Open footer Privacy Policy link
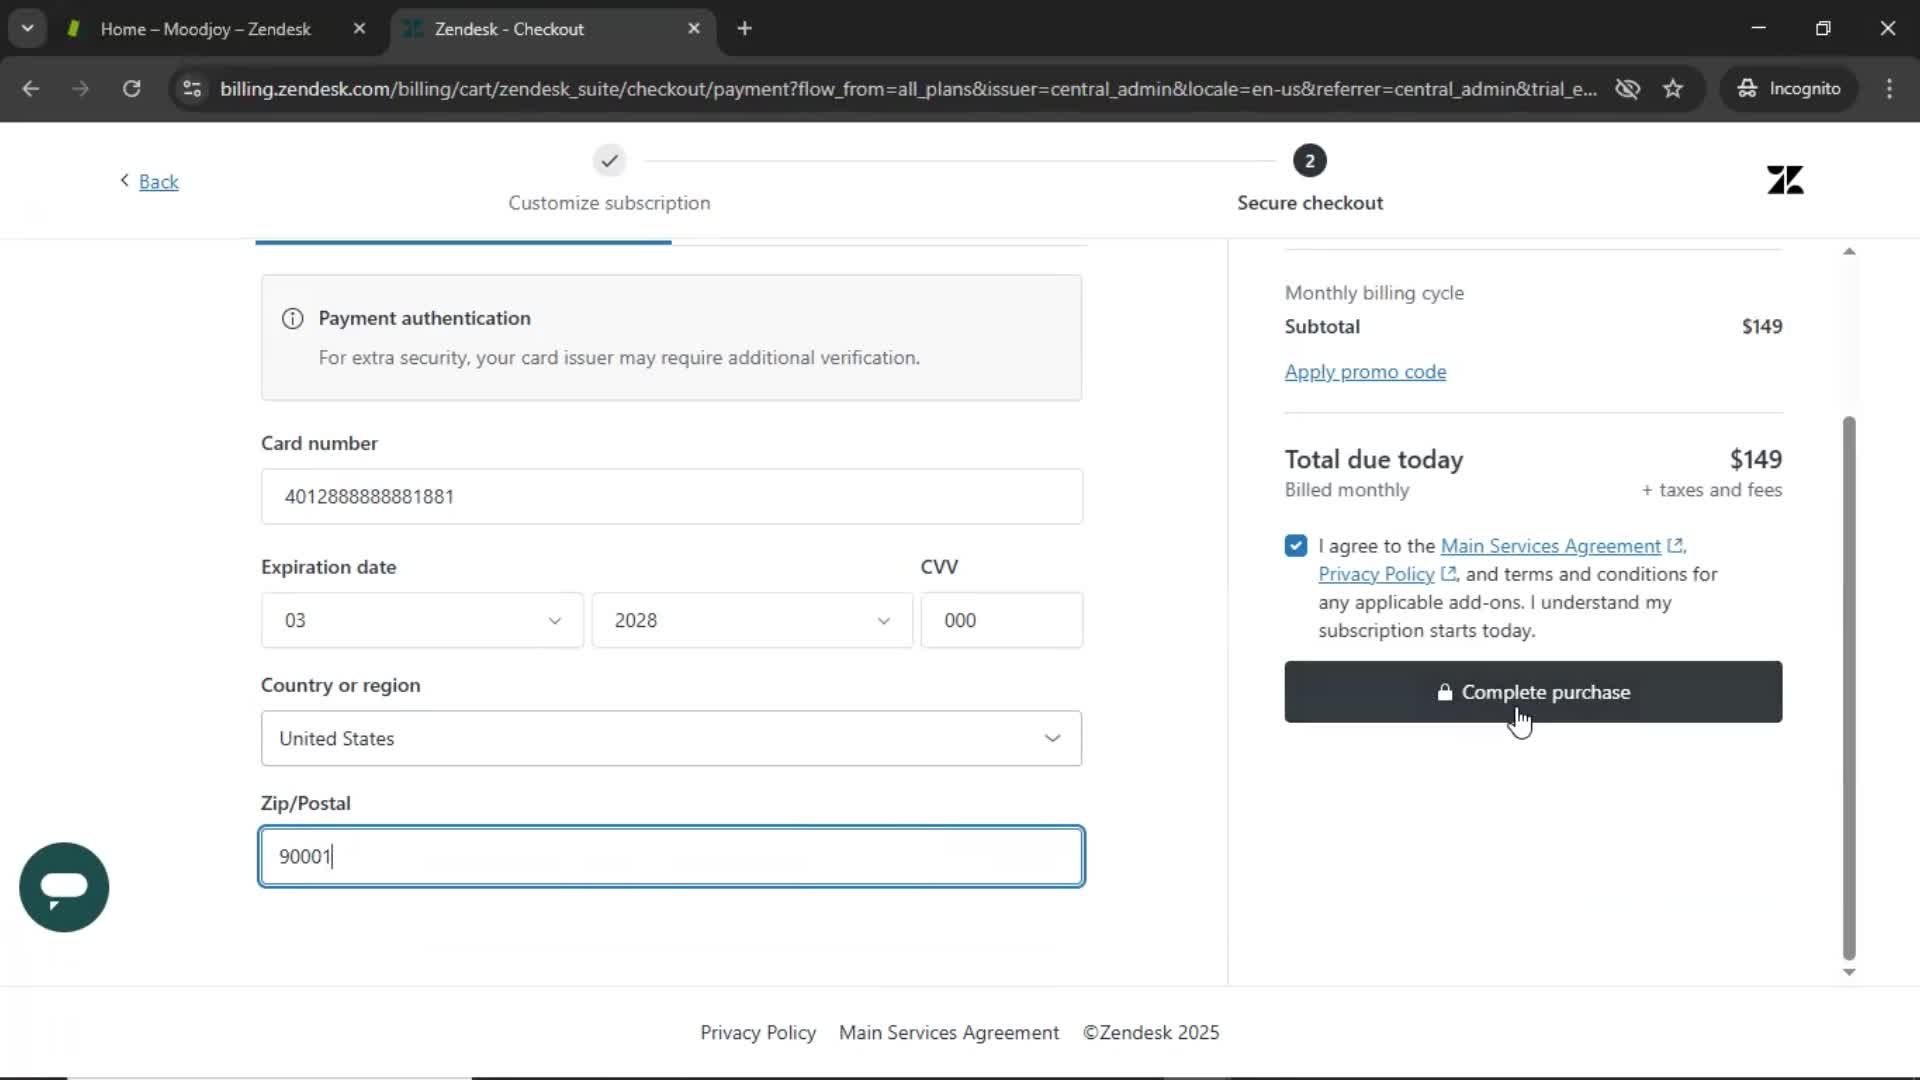The height and width of the screenshot is (1080, 1920). 758,1032
